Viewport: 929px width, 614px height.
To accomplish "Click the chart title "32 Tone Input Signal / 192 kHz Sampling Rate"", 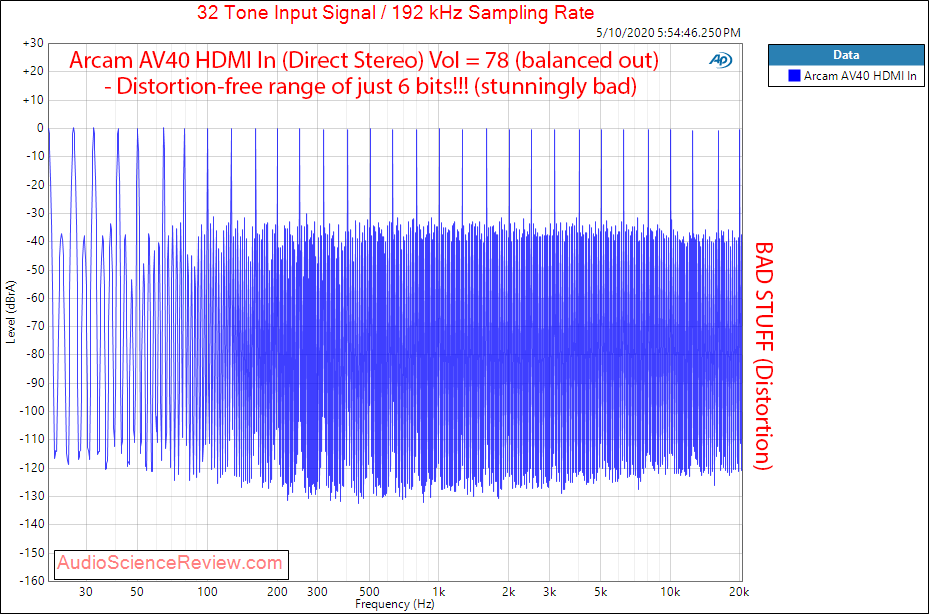I will pos(395,12).
